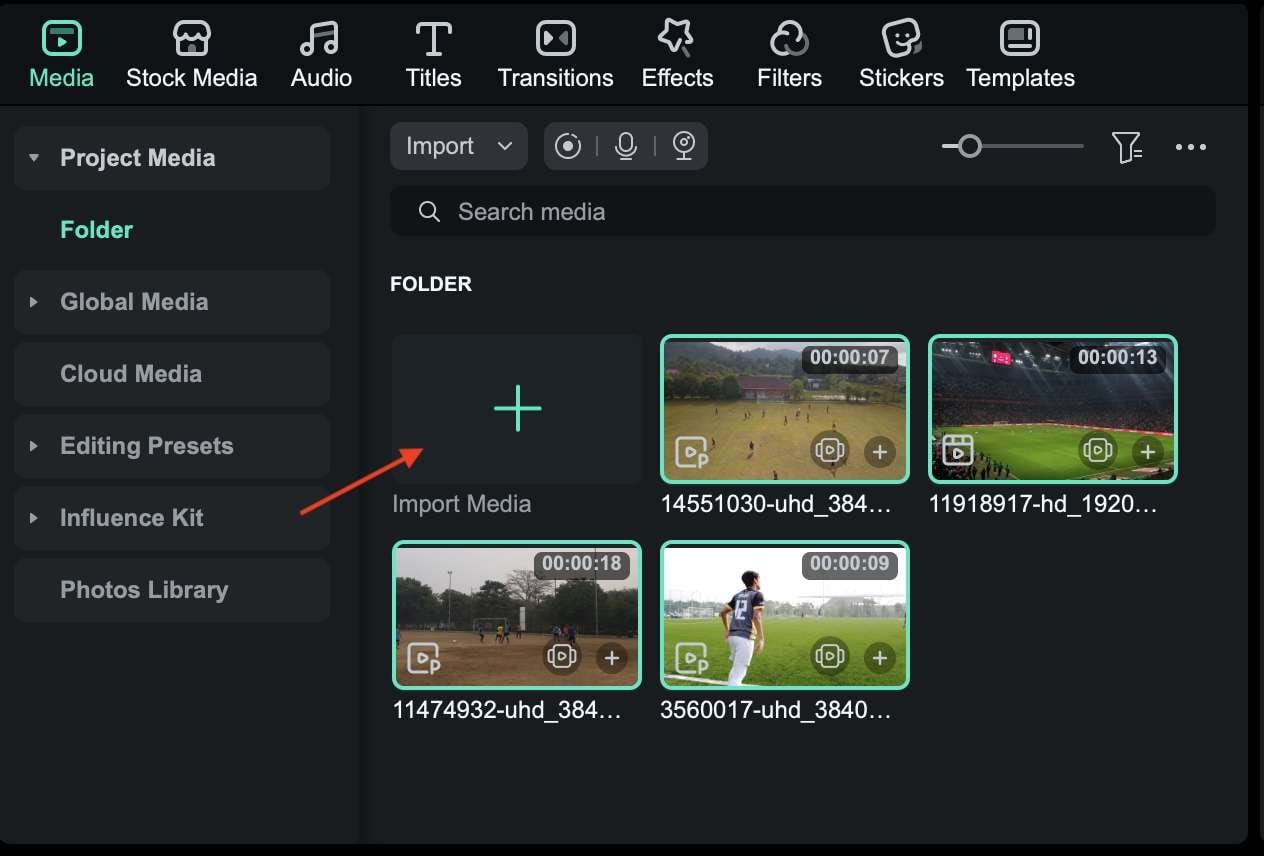The width and height of the screenshot is (1264, 856).
Task: Open Cloud Media
Action: tap(172, 374)
